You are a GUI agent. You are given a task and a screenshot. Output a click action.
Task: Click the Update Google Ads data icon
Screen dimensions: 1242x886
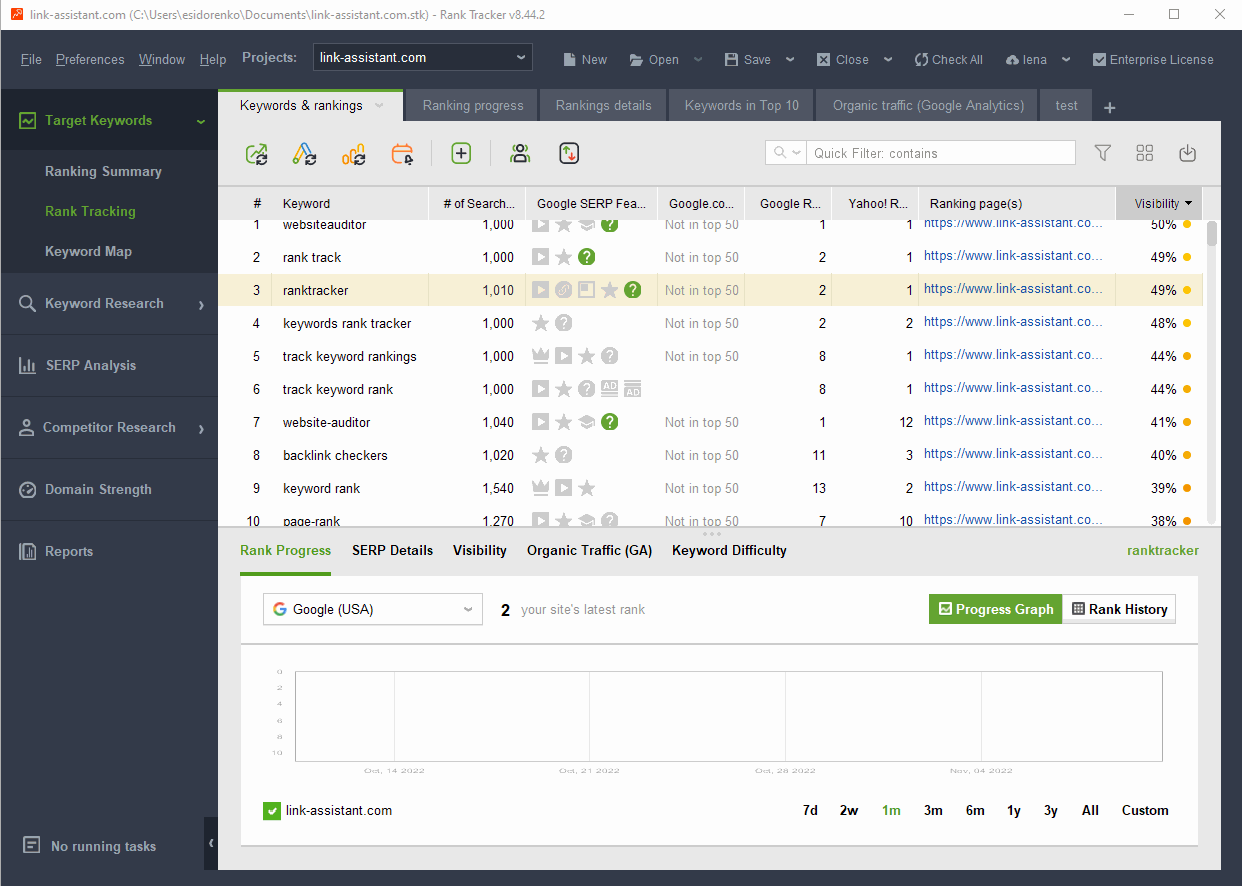coord(304,153)
